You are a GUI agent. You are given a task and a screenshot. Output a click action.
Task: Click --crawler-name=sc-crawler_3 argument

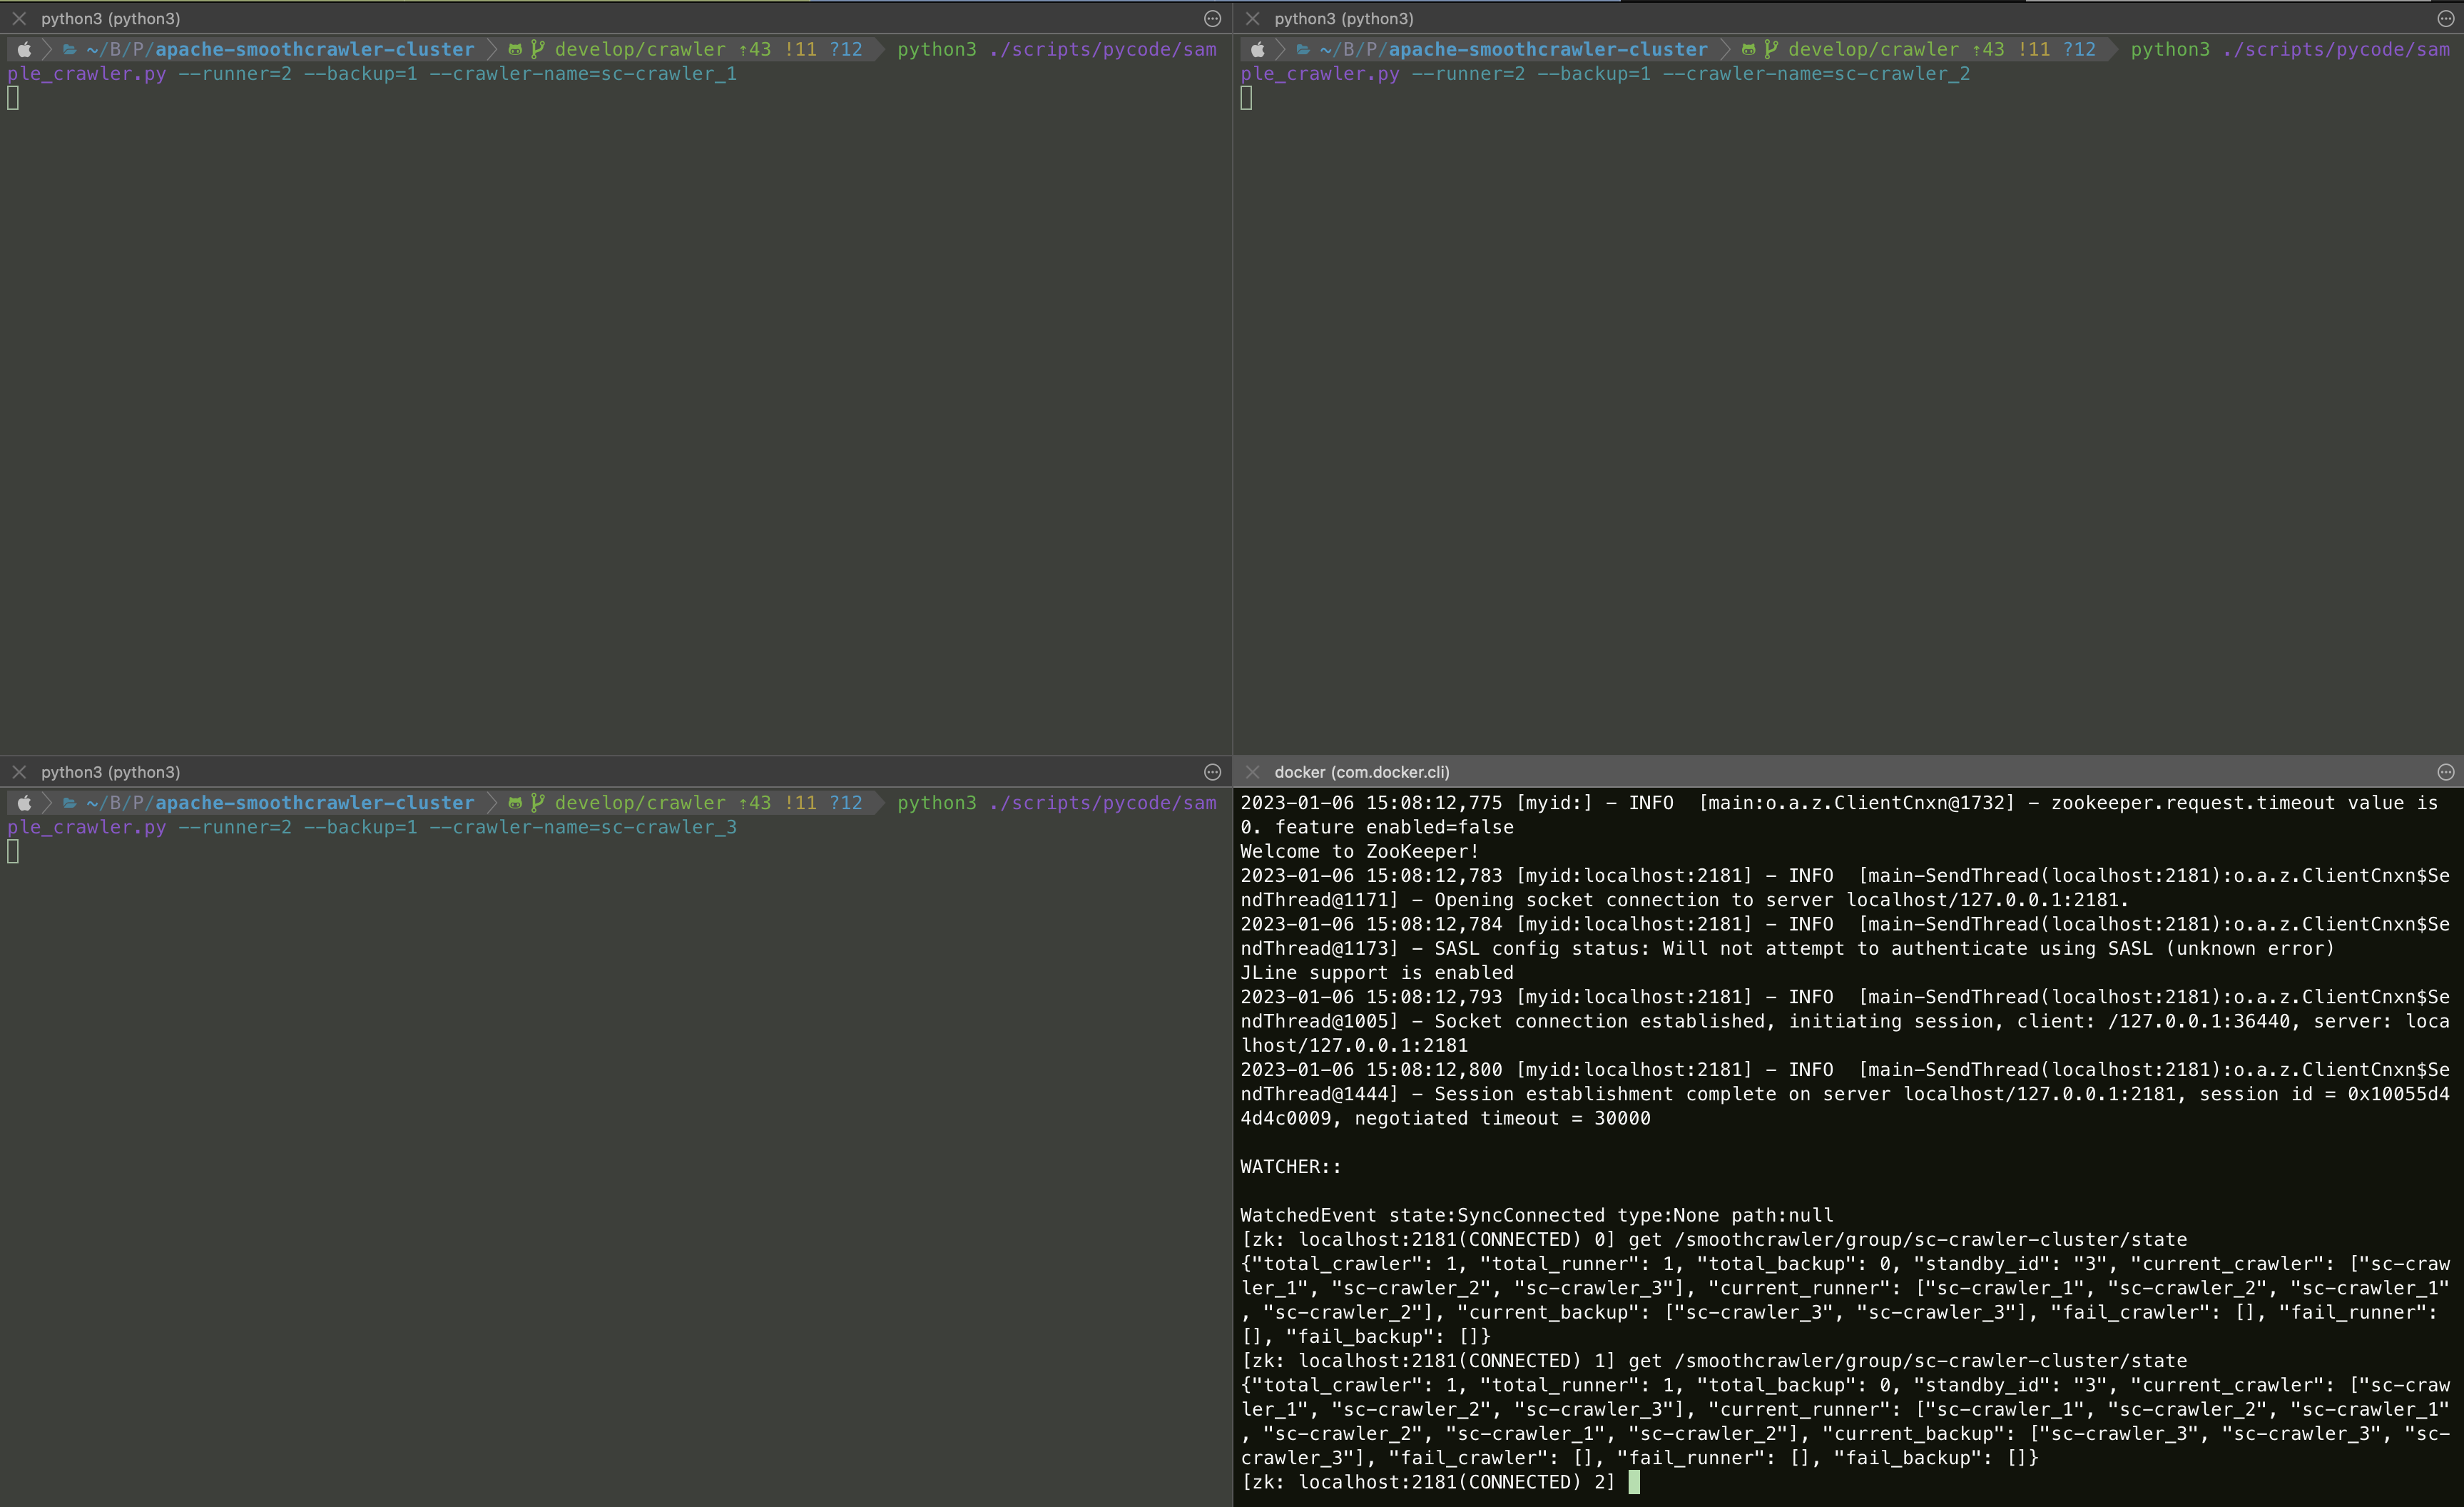click(x=583, y=828)
